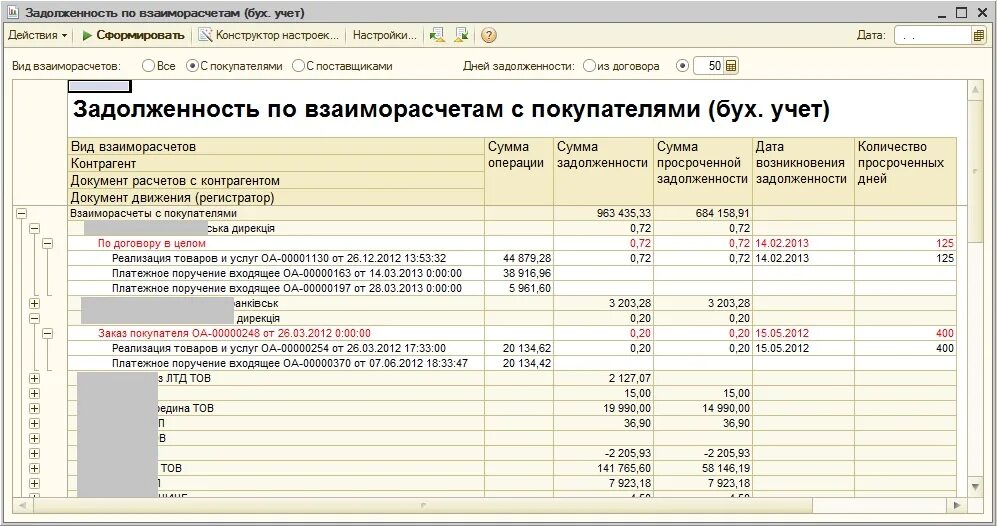997x526 pixels.
Task: Select the radio button beside 50 days
Action: click(682, 66)
